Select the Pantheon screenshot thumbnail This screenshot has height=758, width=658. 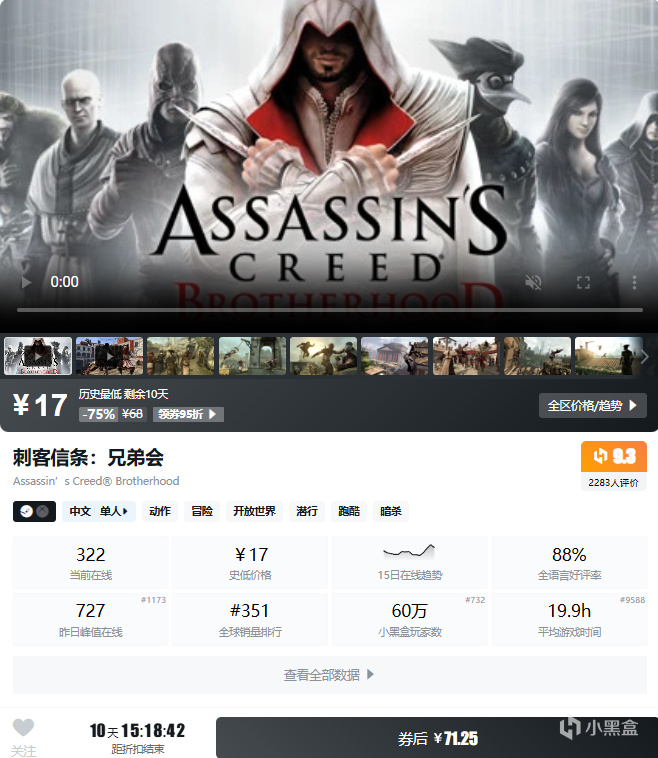pyautogui.click(x=395, y=356)
